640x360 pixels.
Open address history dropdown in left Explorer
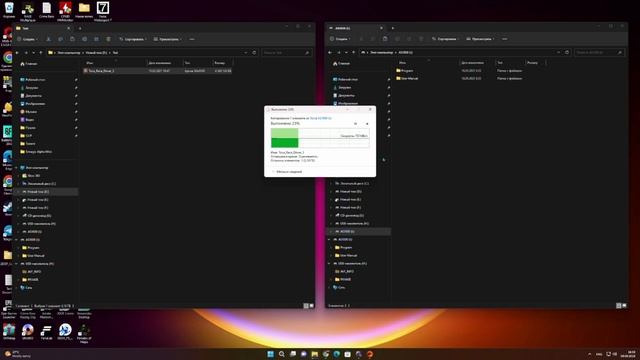pos(246,53)
